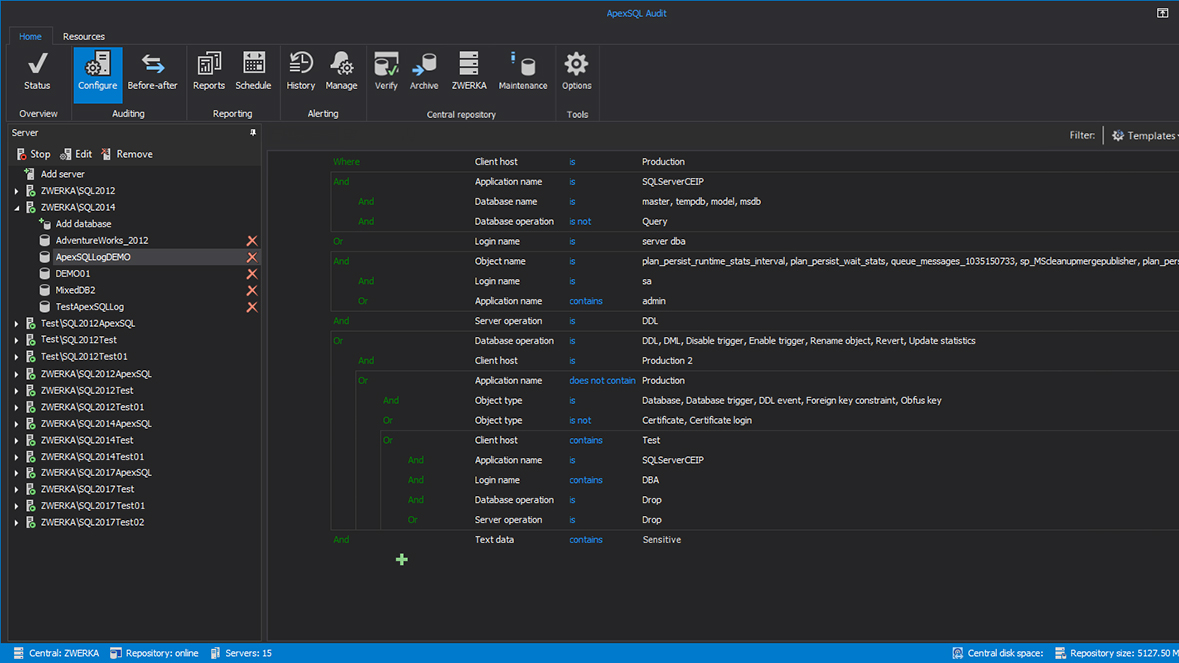The height and width of the screenshot is (663, 1179).
Task: Click the Central: ZWERKA status icon
Action: (x=19, y=653)
